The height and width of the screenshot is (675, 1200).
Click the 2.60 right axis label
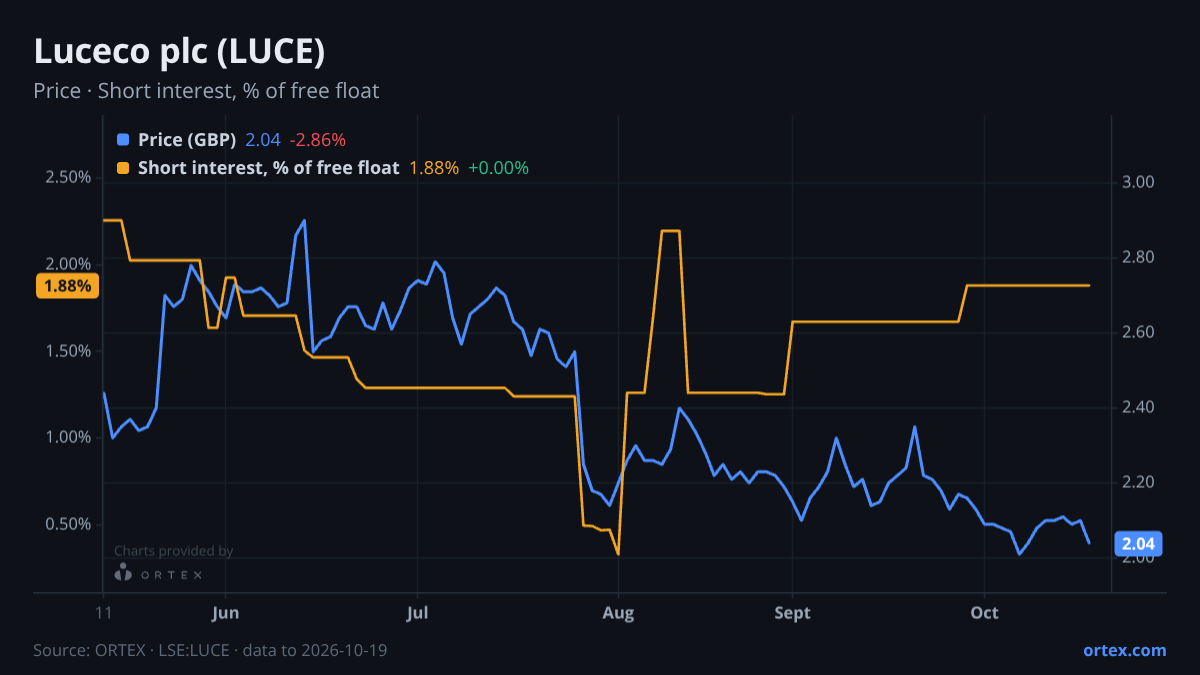tap(1139, 332)
